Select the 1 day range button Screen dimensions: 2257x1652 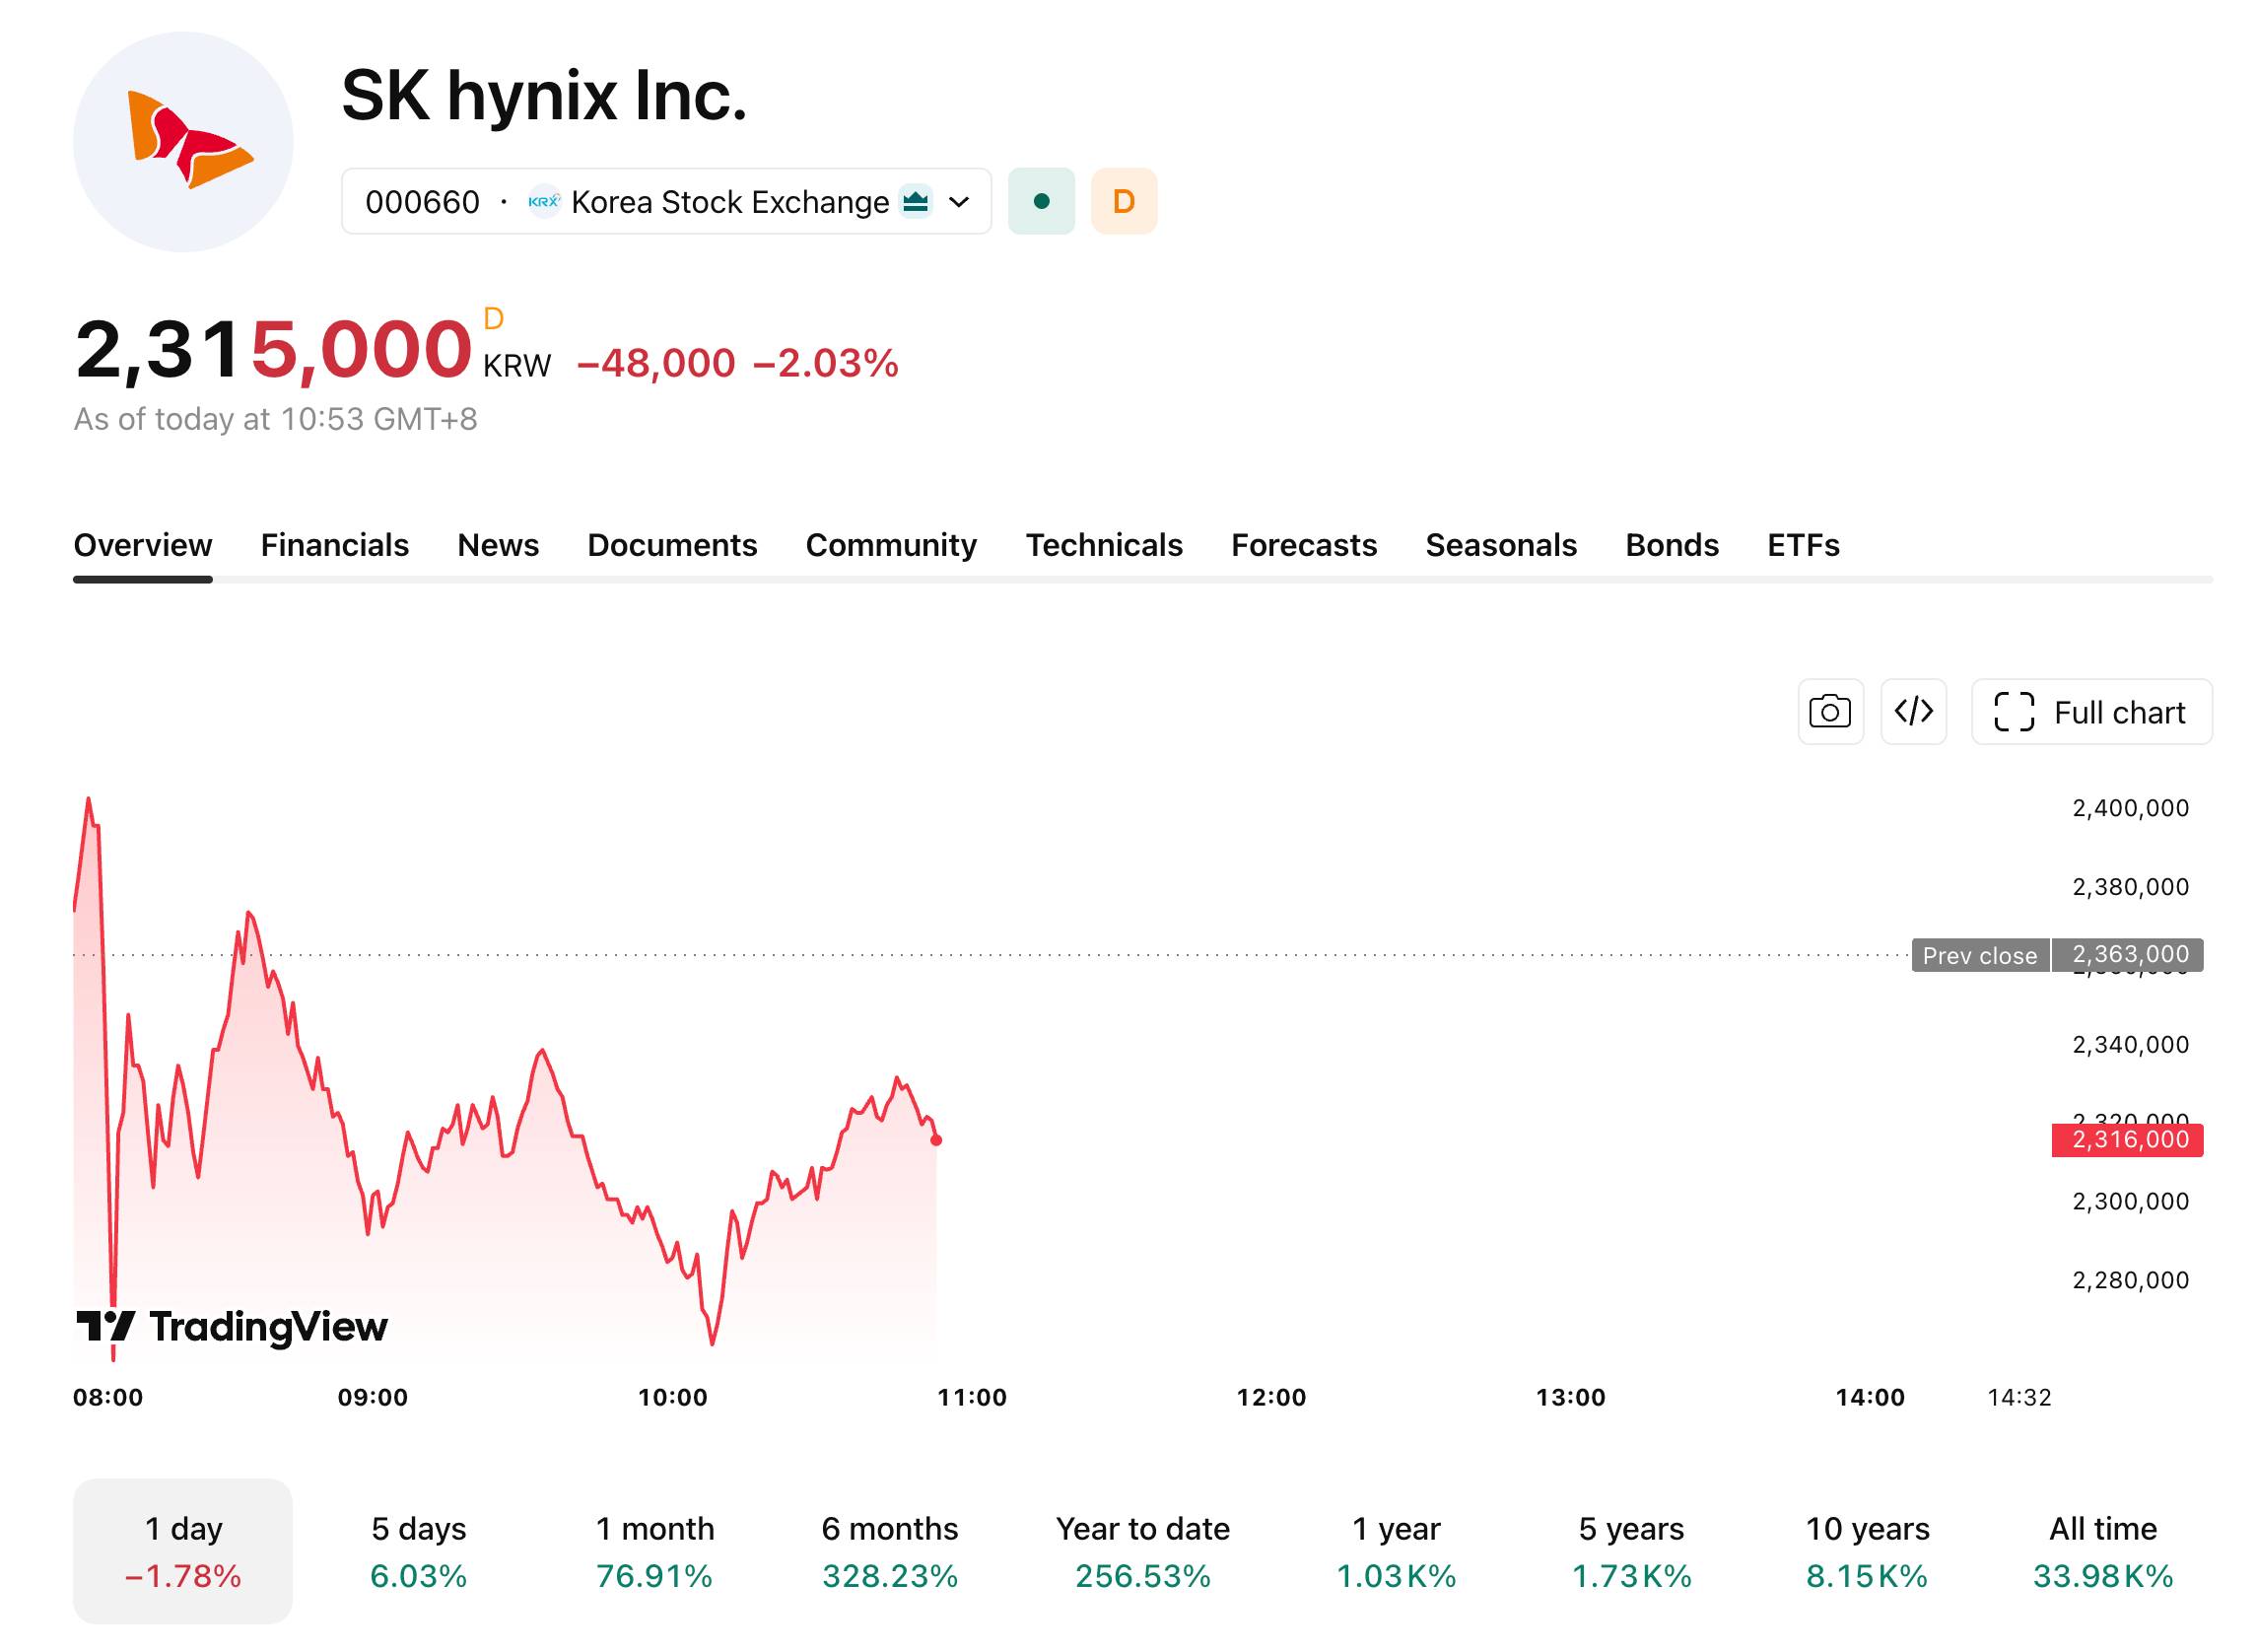click(183, 1551)
